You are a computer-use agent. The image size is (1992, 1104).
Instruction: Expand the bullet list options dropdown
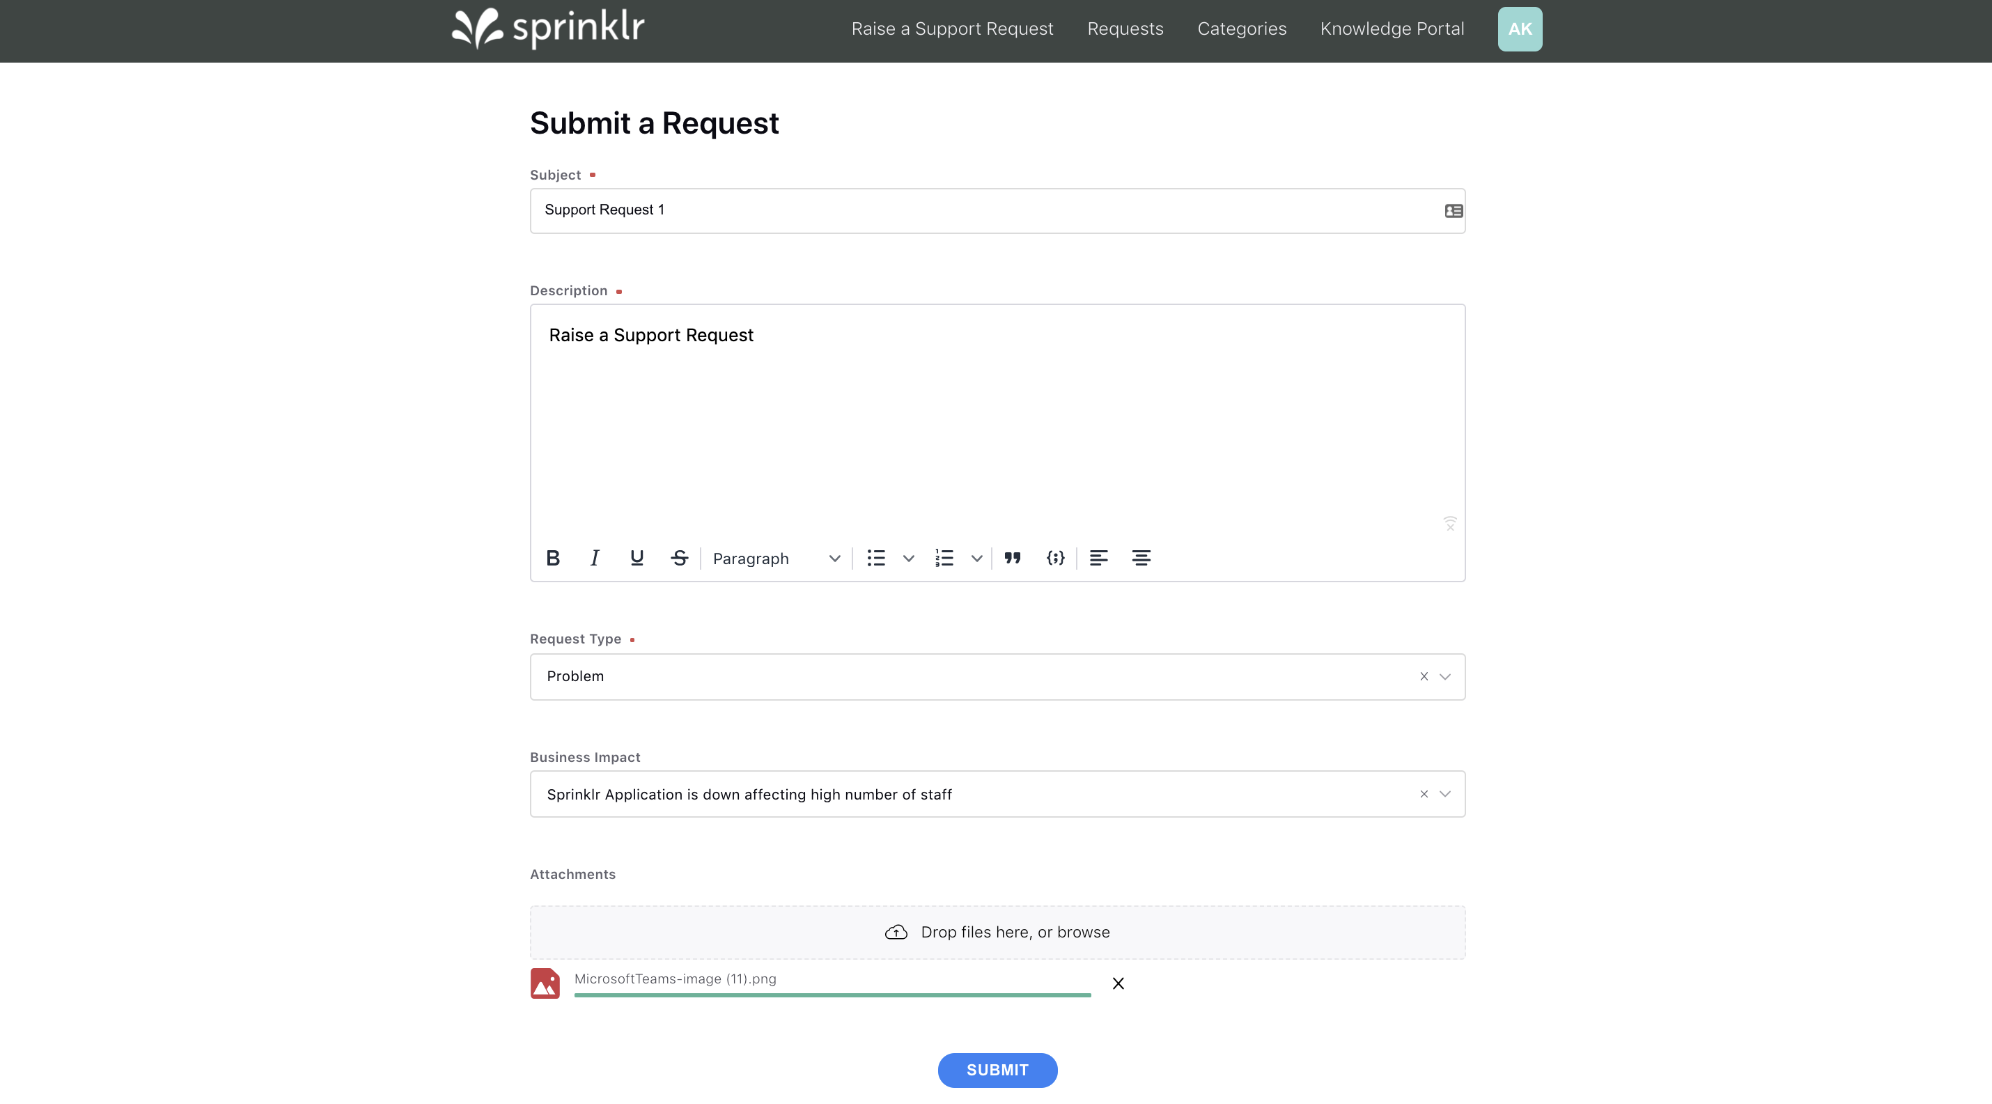point(906,557)
